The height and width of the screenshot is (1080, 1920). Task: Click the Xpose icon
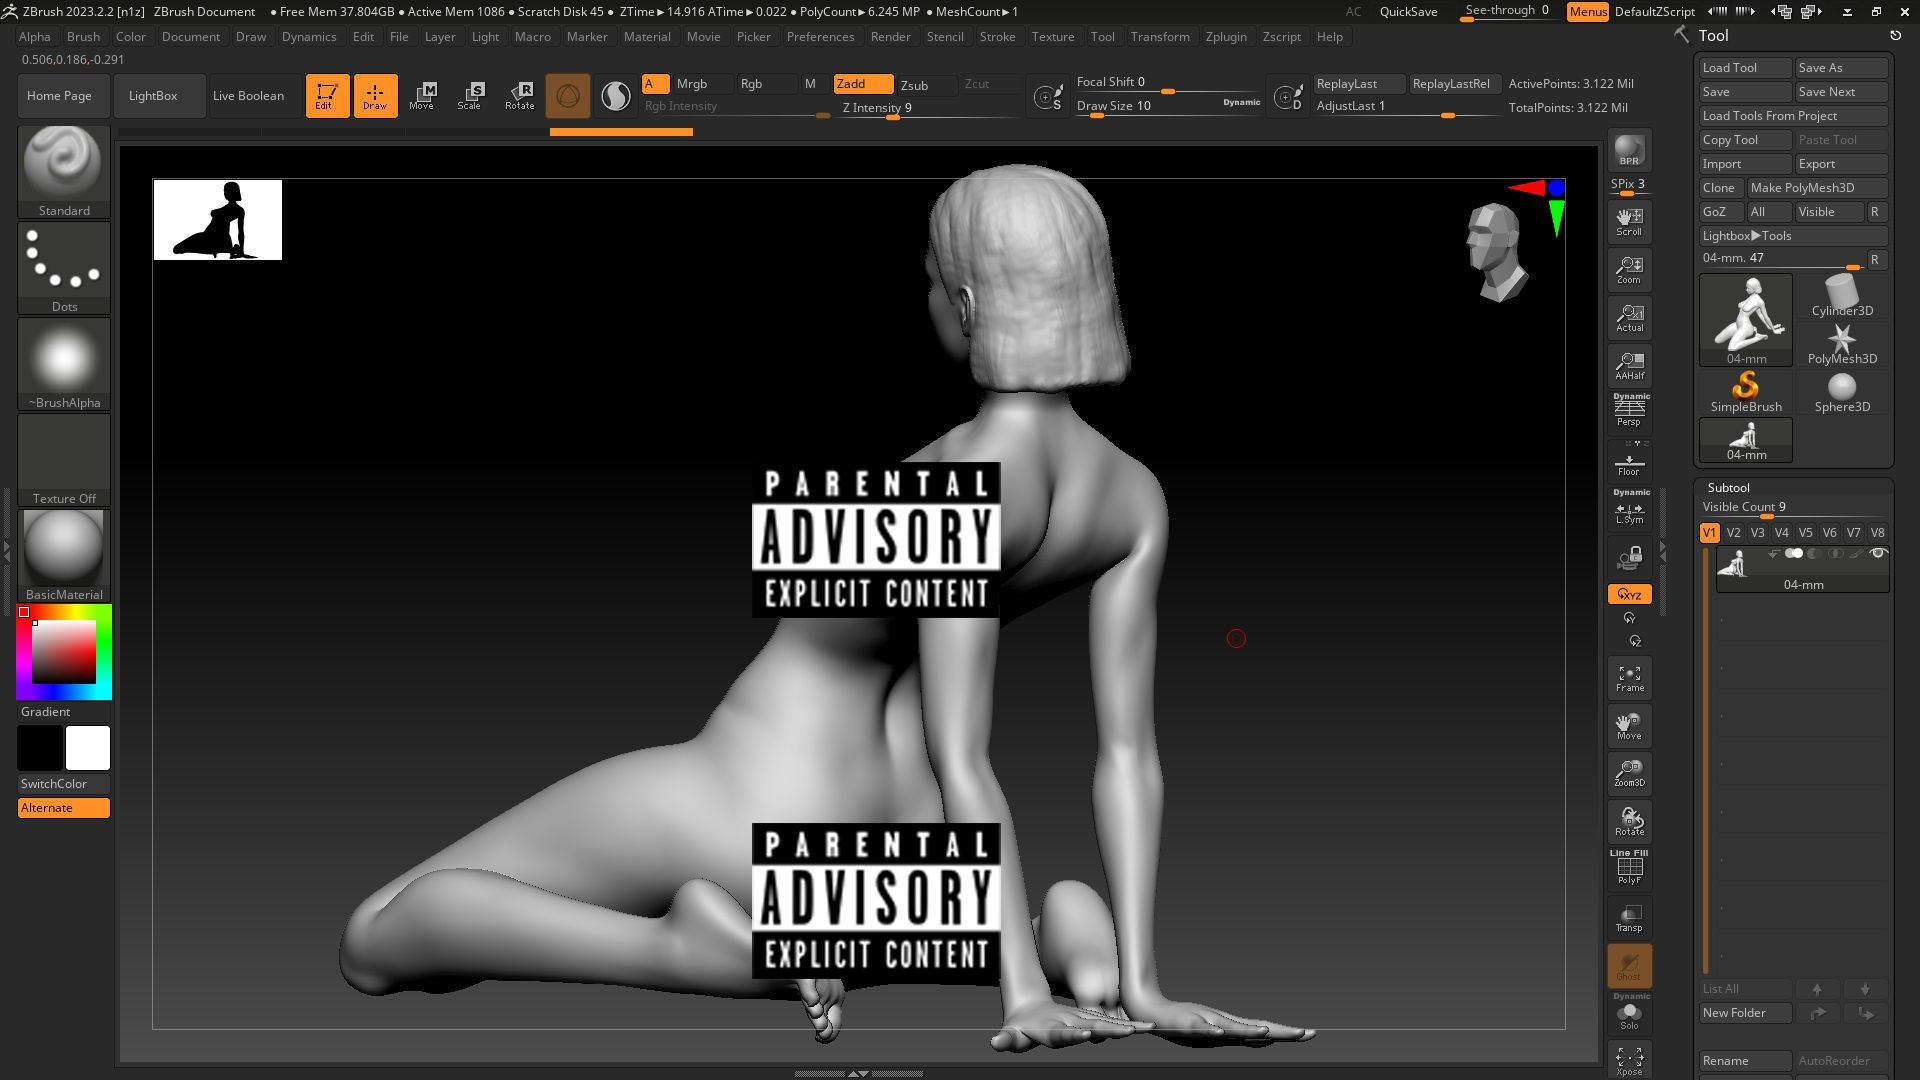pyautogui.click(x=1629, y=1060)
